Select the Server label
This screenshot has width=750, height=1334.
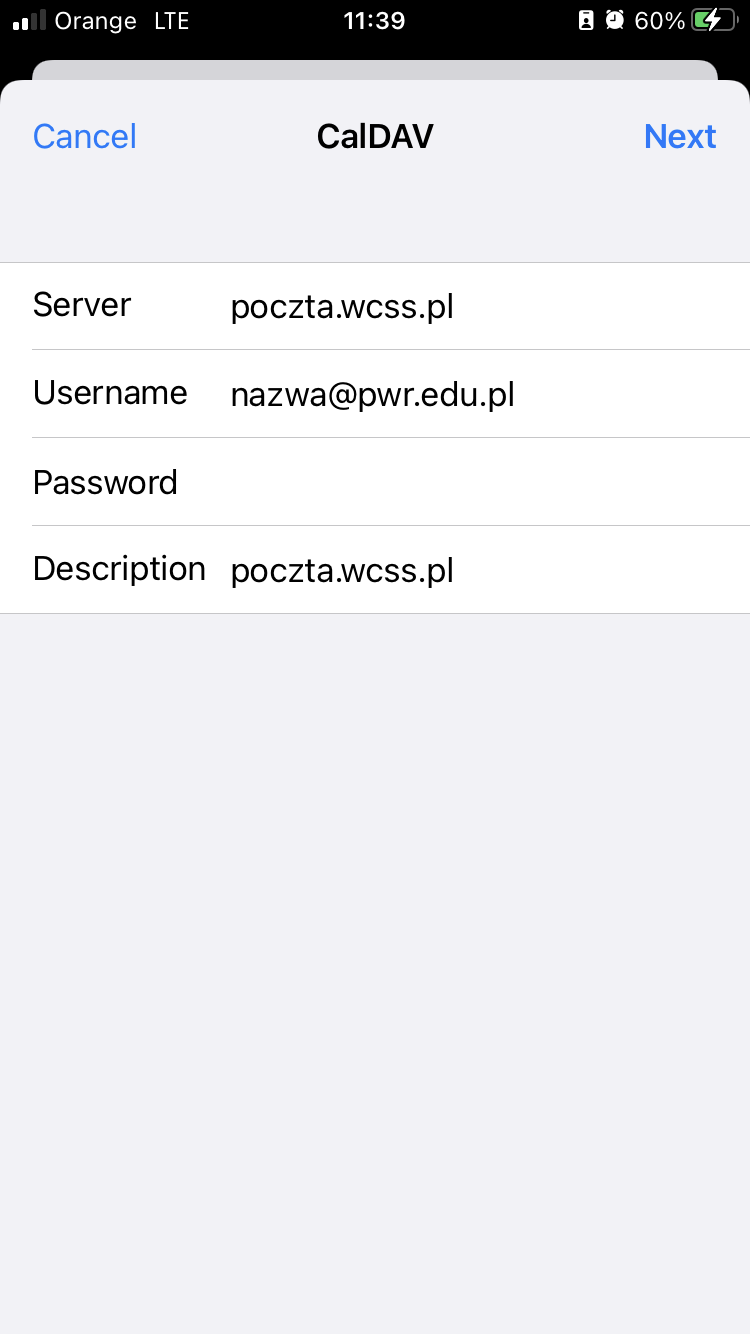82,305
